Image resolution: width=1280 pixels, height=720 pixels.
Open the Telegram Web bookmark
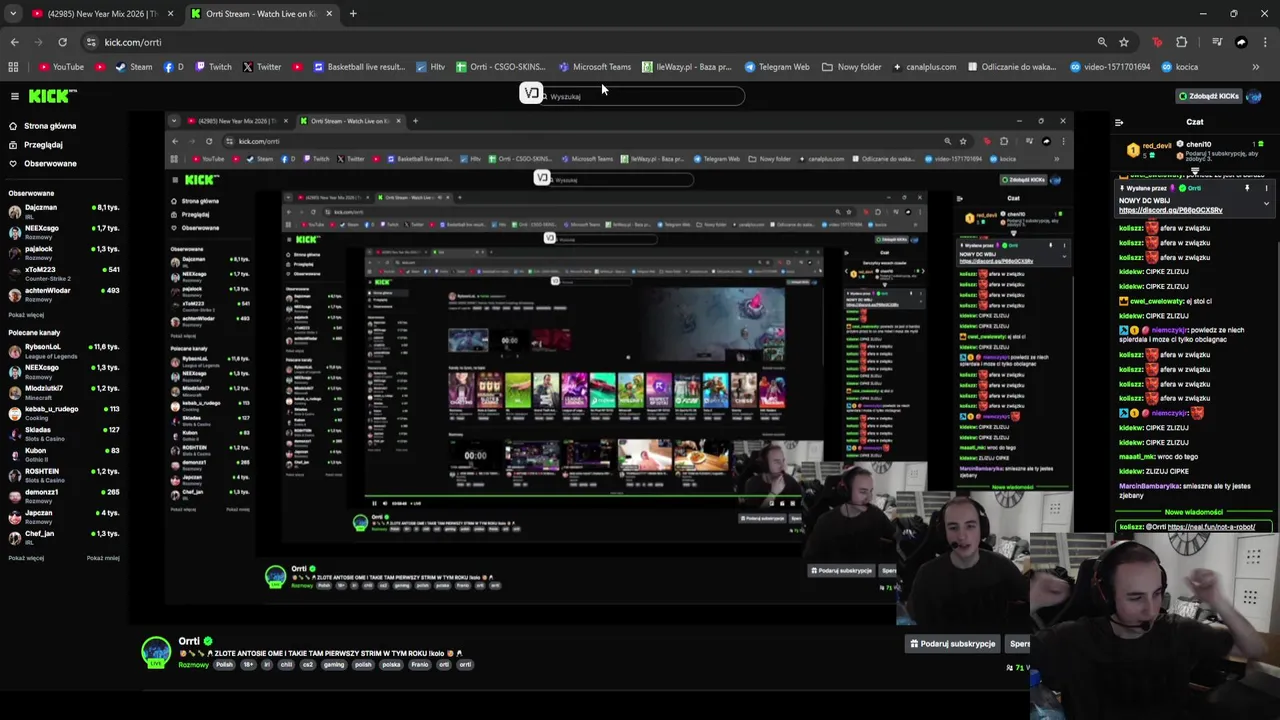tap(777, 67)
